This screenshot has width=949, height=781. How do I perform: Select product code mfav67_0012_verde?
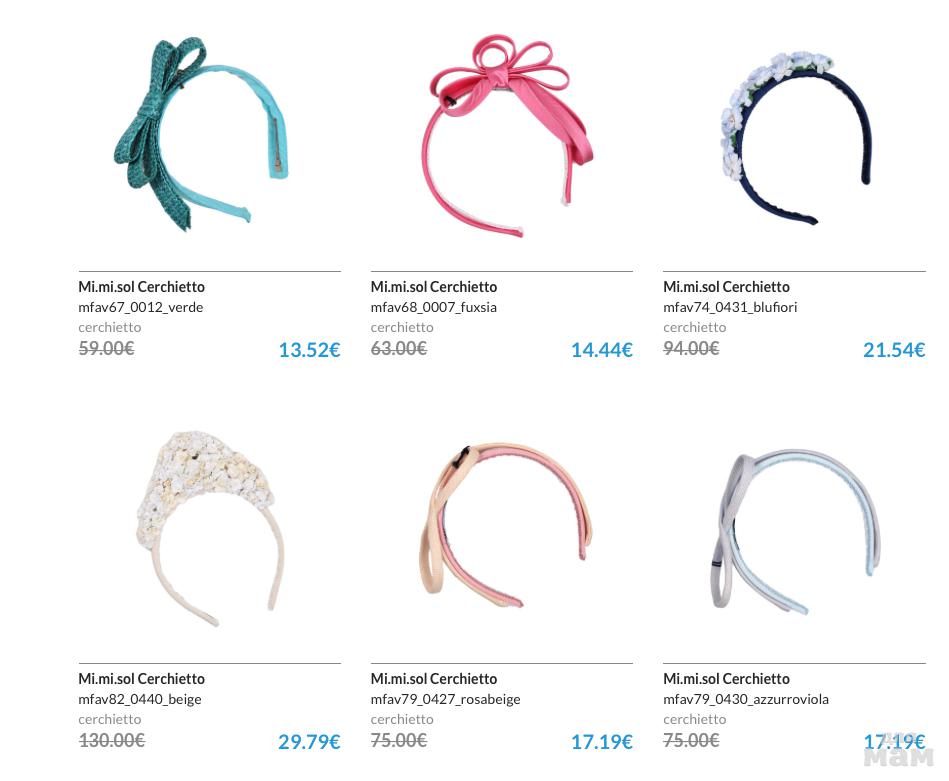[x=140, y=308]
